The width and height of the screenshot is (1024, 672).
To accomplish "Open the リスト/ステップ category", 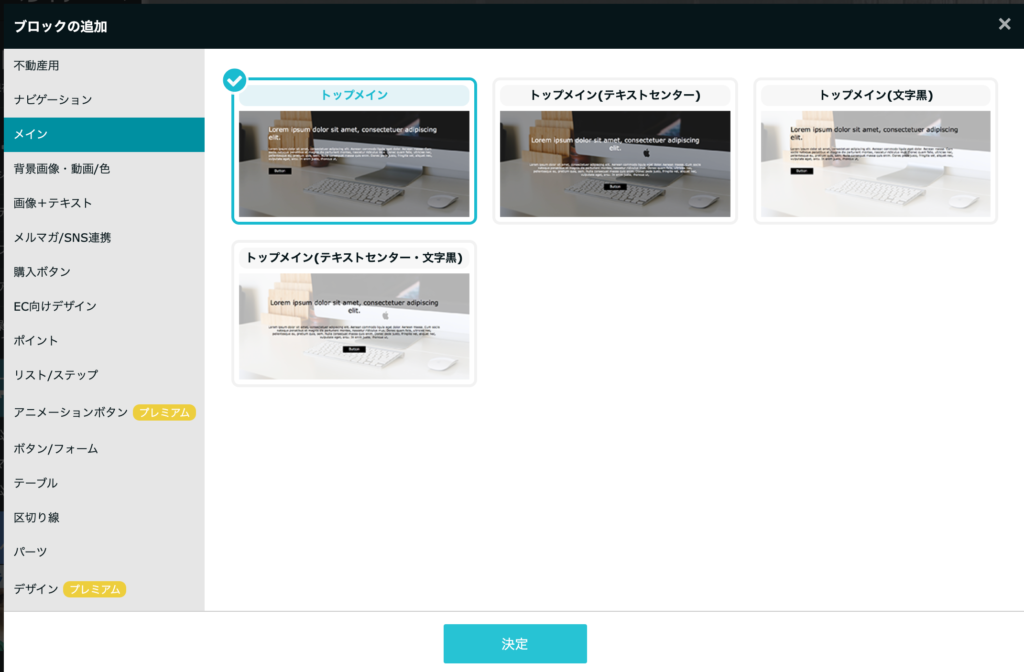I will click(56, 375).
